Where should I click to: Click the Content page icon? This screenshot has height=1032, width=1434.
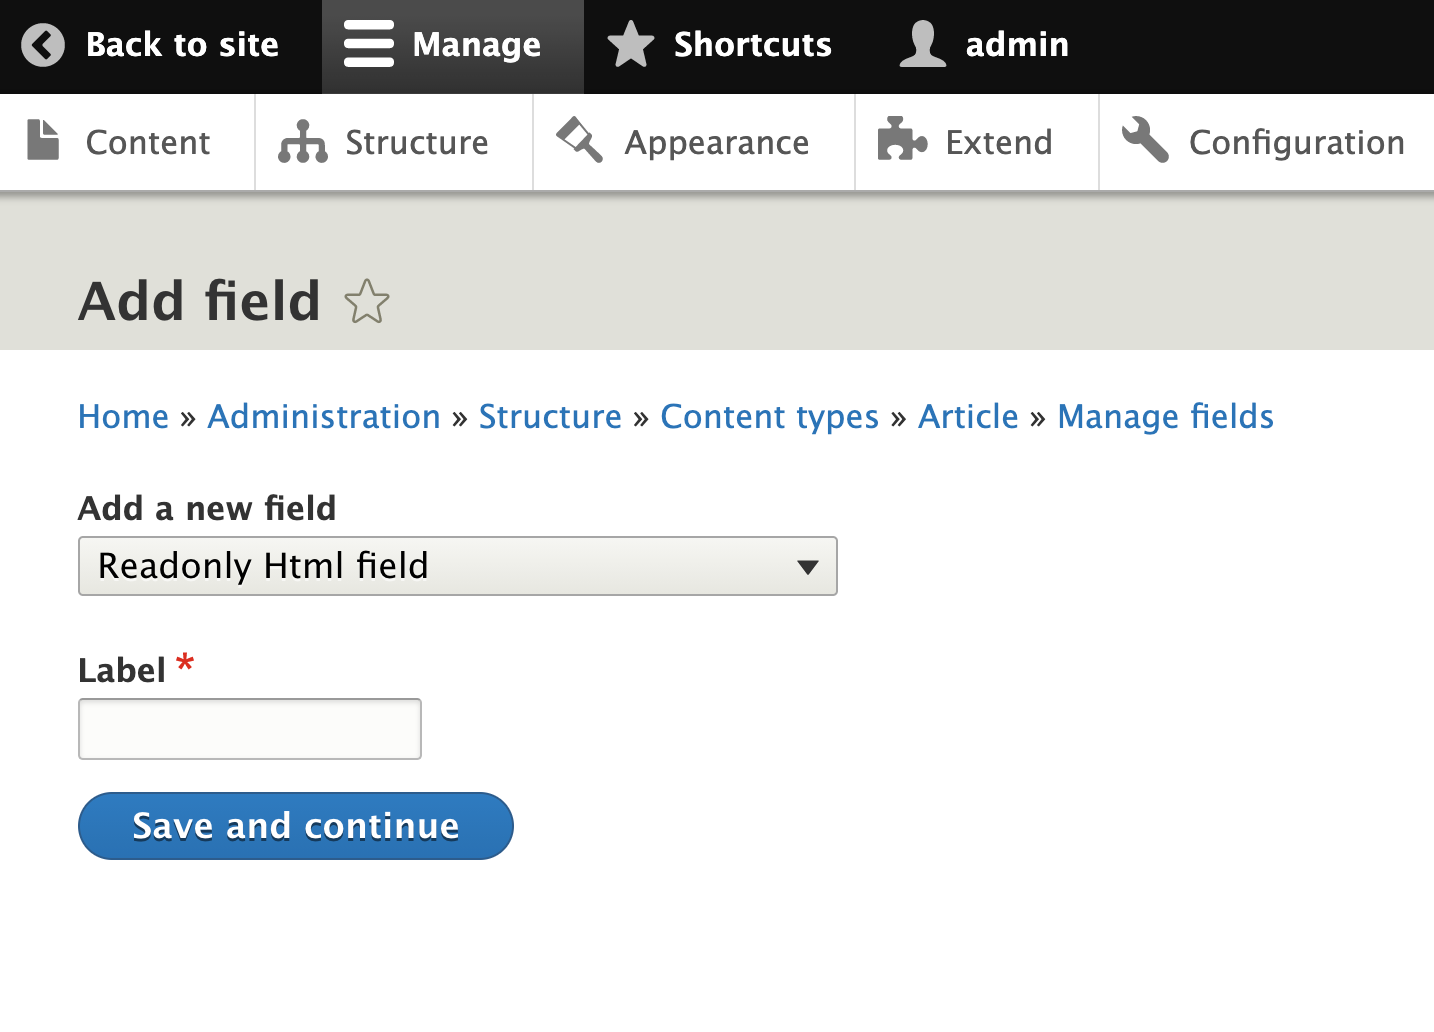[42, 141]
